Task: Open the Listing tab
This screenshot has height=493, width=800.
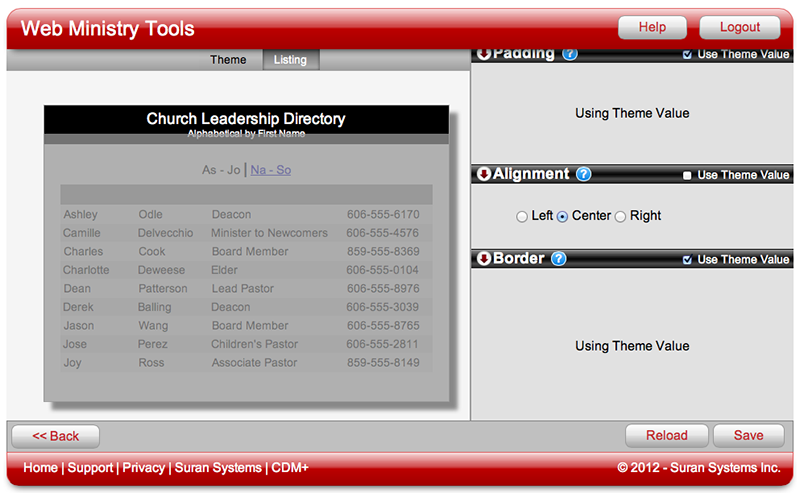Action: click(x=290, y=60)
